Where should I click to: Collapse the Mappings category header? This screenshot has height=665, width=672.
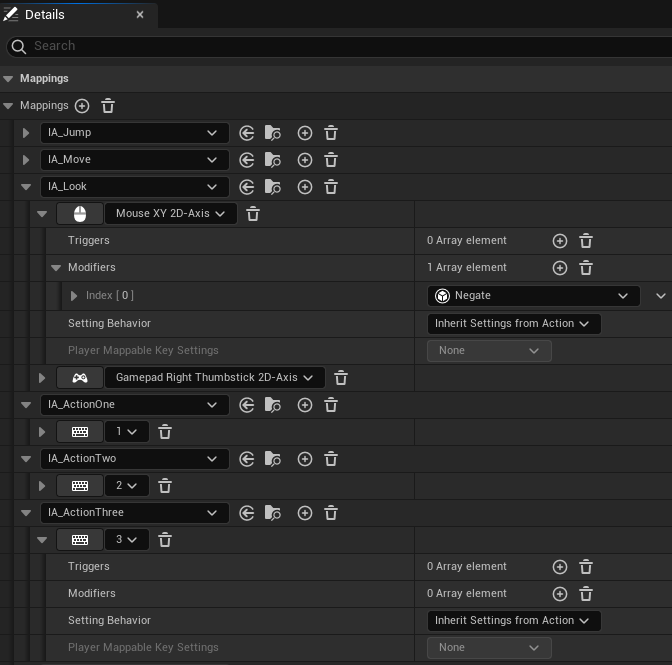(9, 79)
